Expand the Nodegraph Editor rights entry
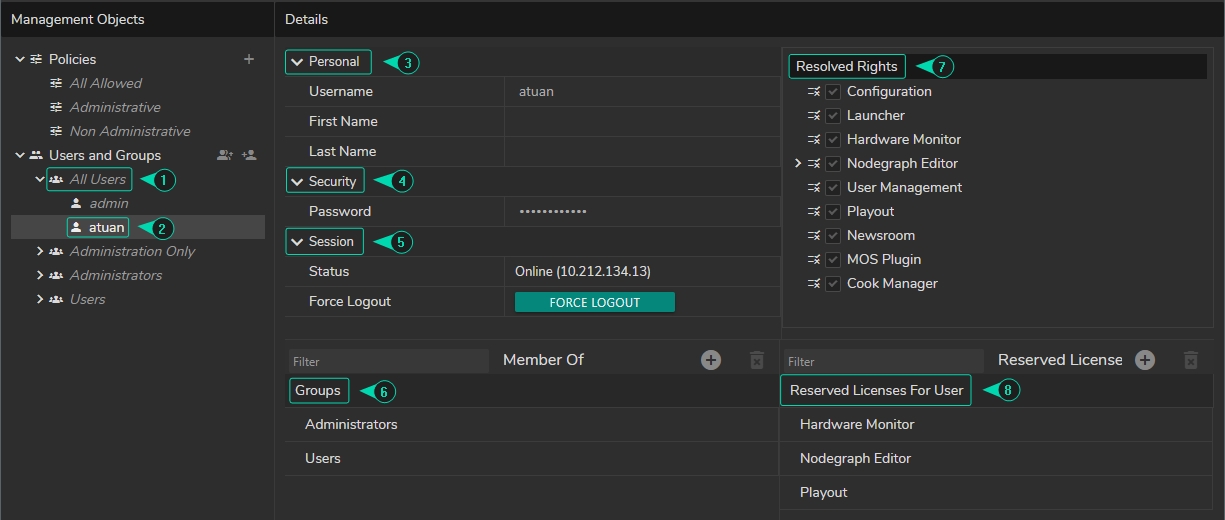The height and width of the screenshot is (520, 1225). [x=798, y=163]
